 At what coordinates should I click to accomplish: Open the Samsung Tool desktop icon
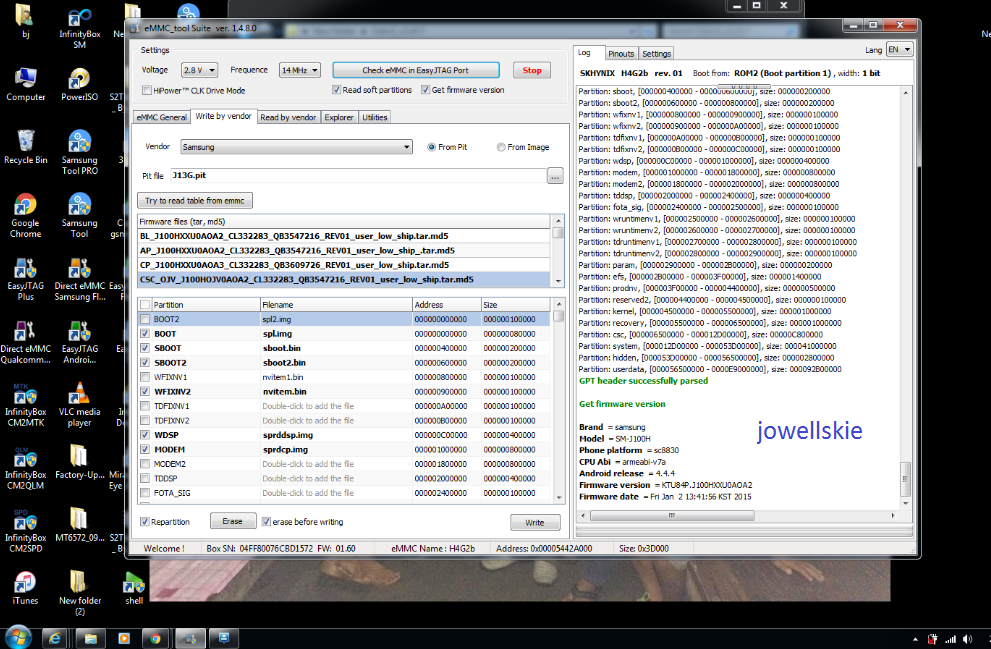[80, 215]
